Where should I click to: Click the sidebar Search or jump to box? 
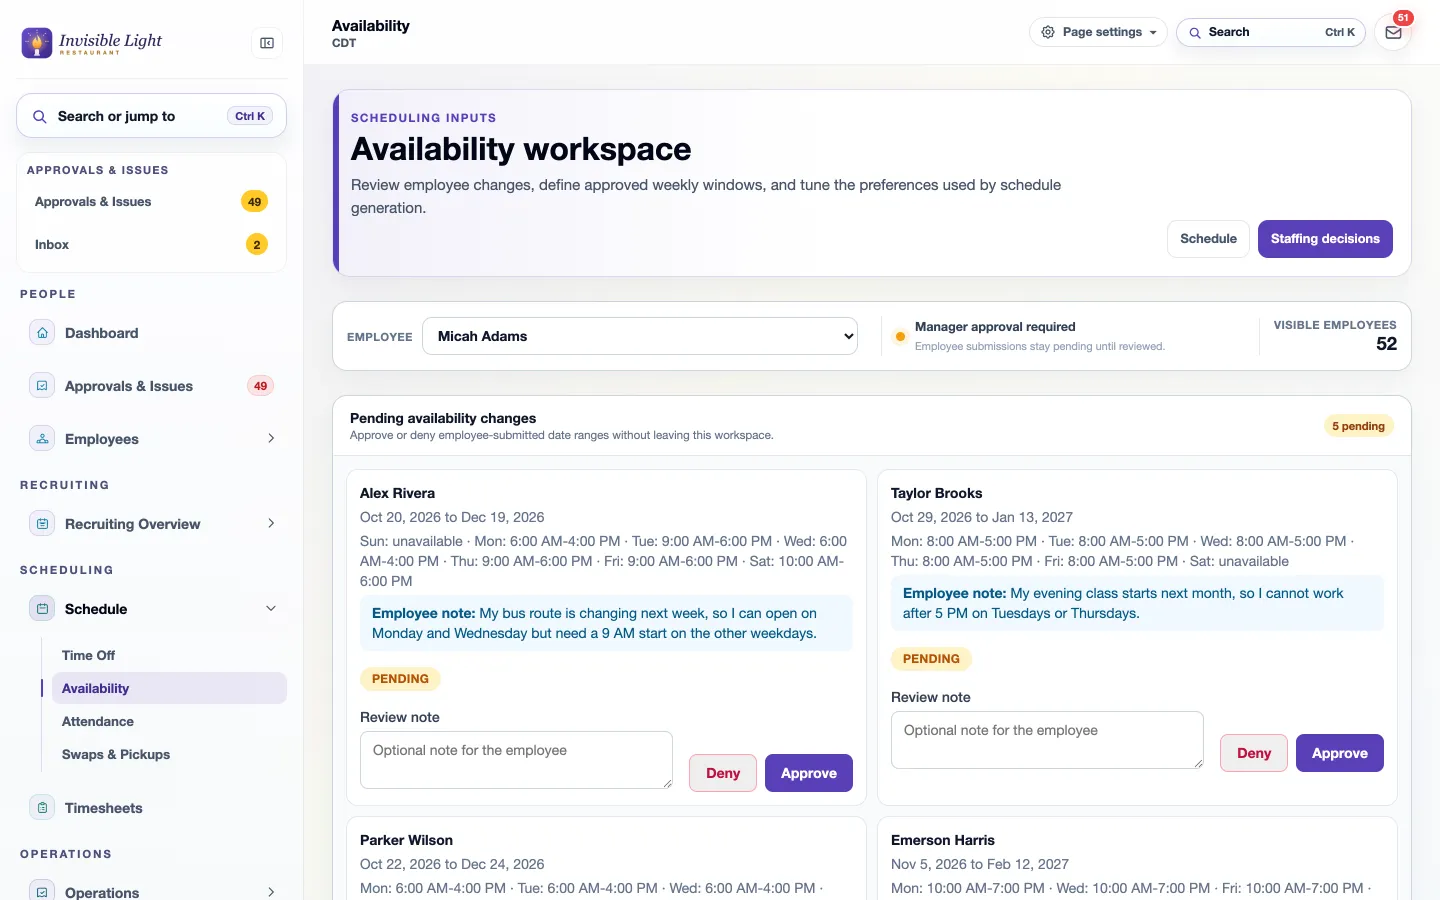click(x=151, y=116)
